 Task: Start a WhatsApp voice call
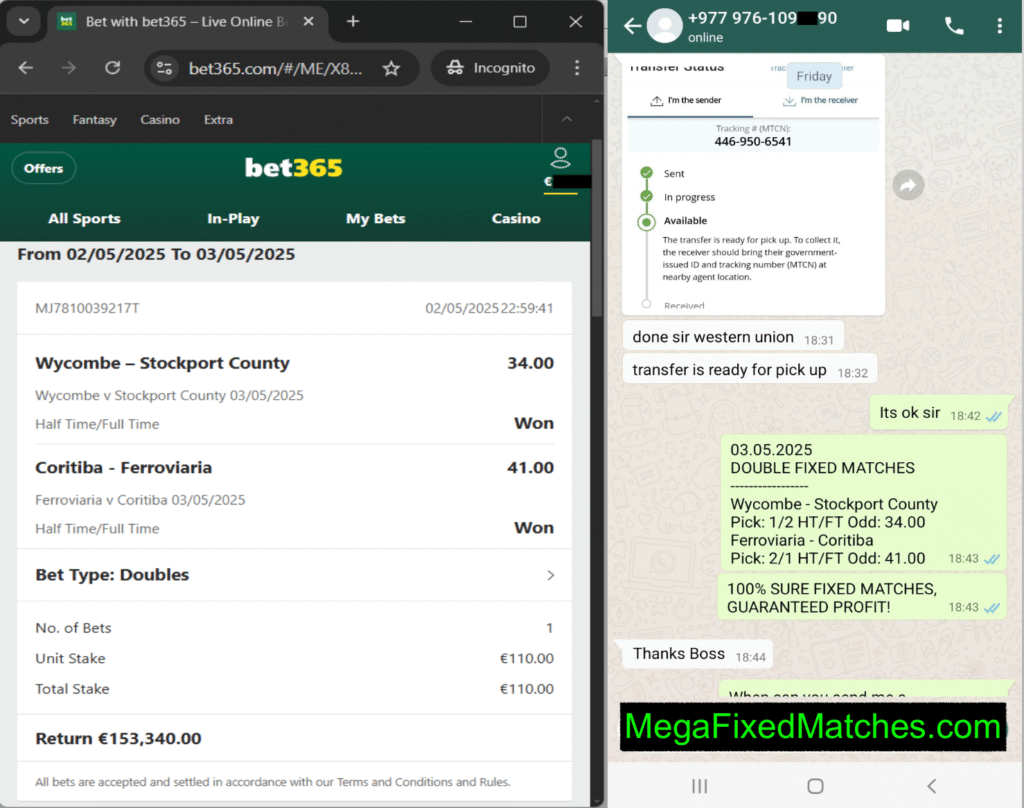tap(954, 26)
